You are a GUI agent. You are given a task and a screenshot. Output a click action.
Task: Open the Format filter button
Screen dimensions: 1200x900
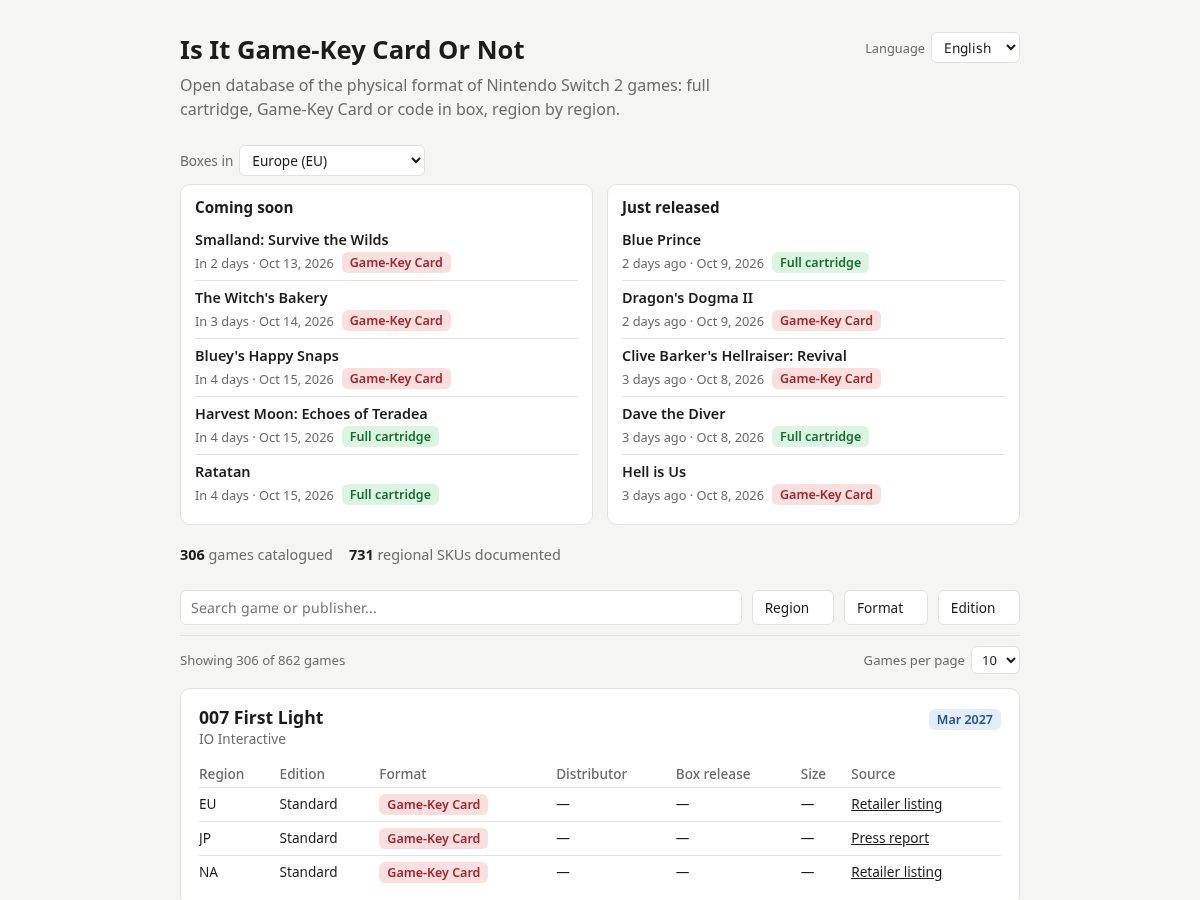tap(886, 608)
